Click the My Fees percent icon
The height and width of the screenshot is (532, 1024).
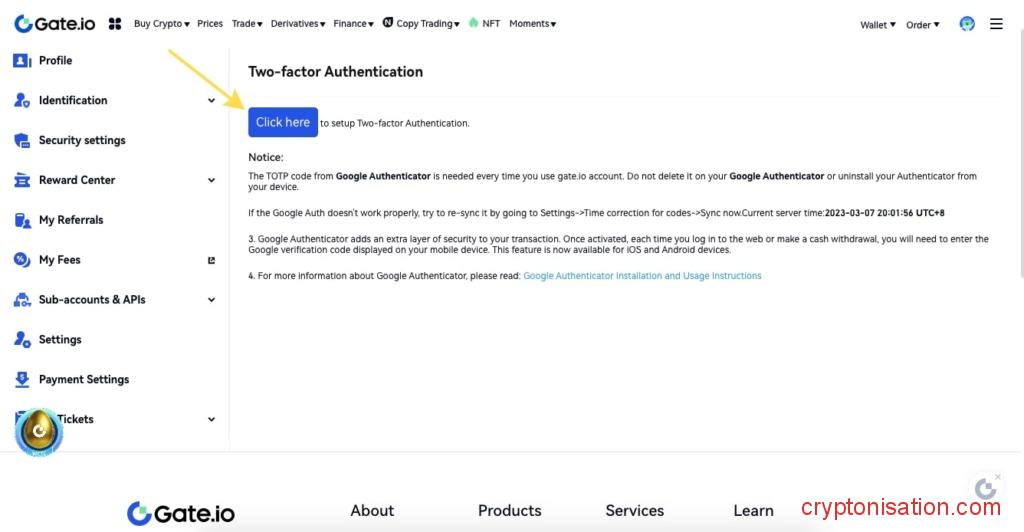point(22,260)
